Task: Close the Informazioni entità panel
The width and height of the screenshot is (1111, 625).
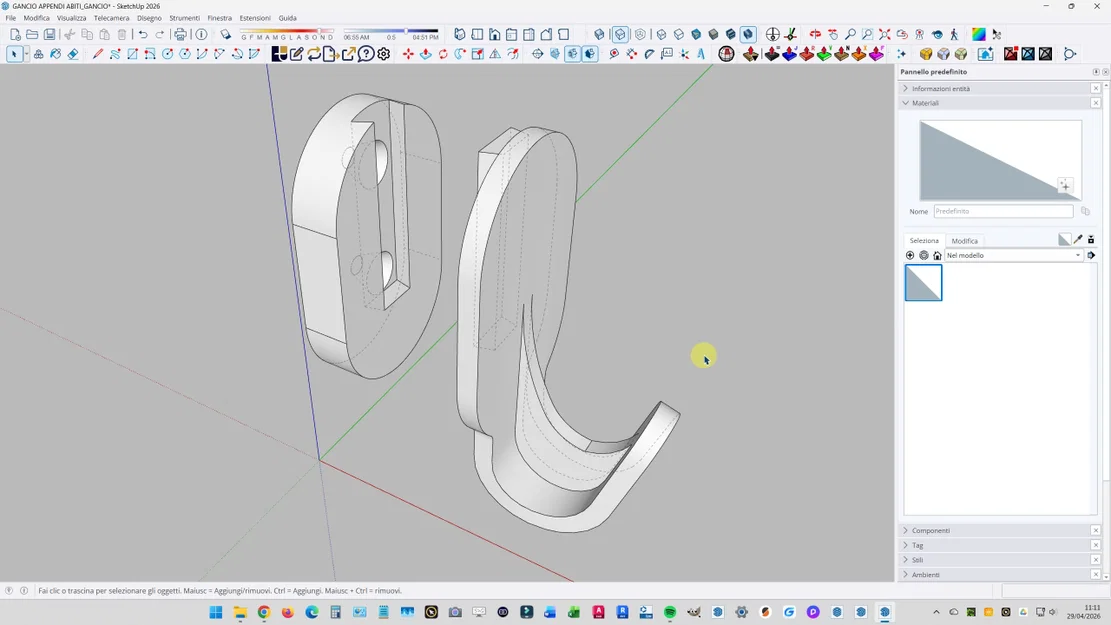Action: pos(1095,89)
